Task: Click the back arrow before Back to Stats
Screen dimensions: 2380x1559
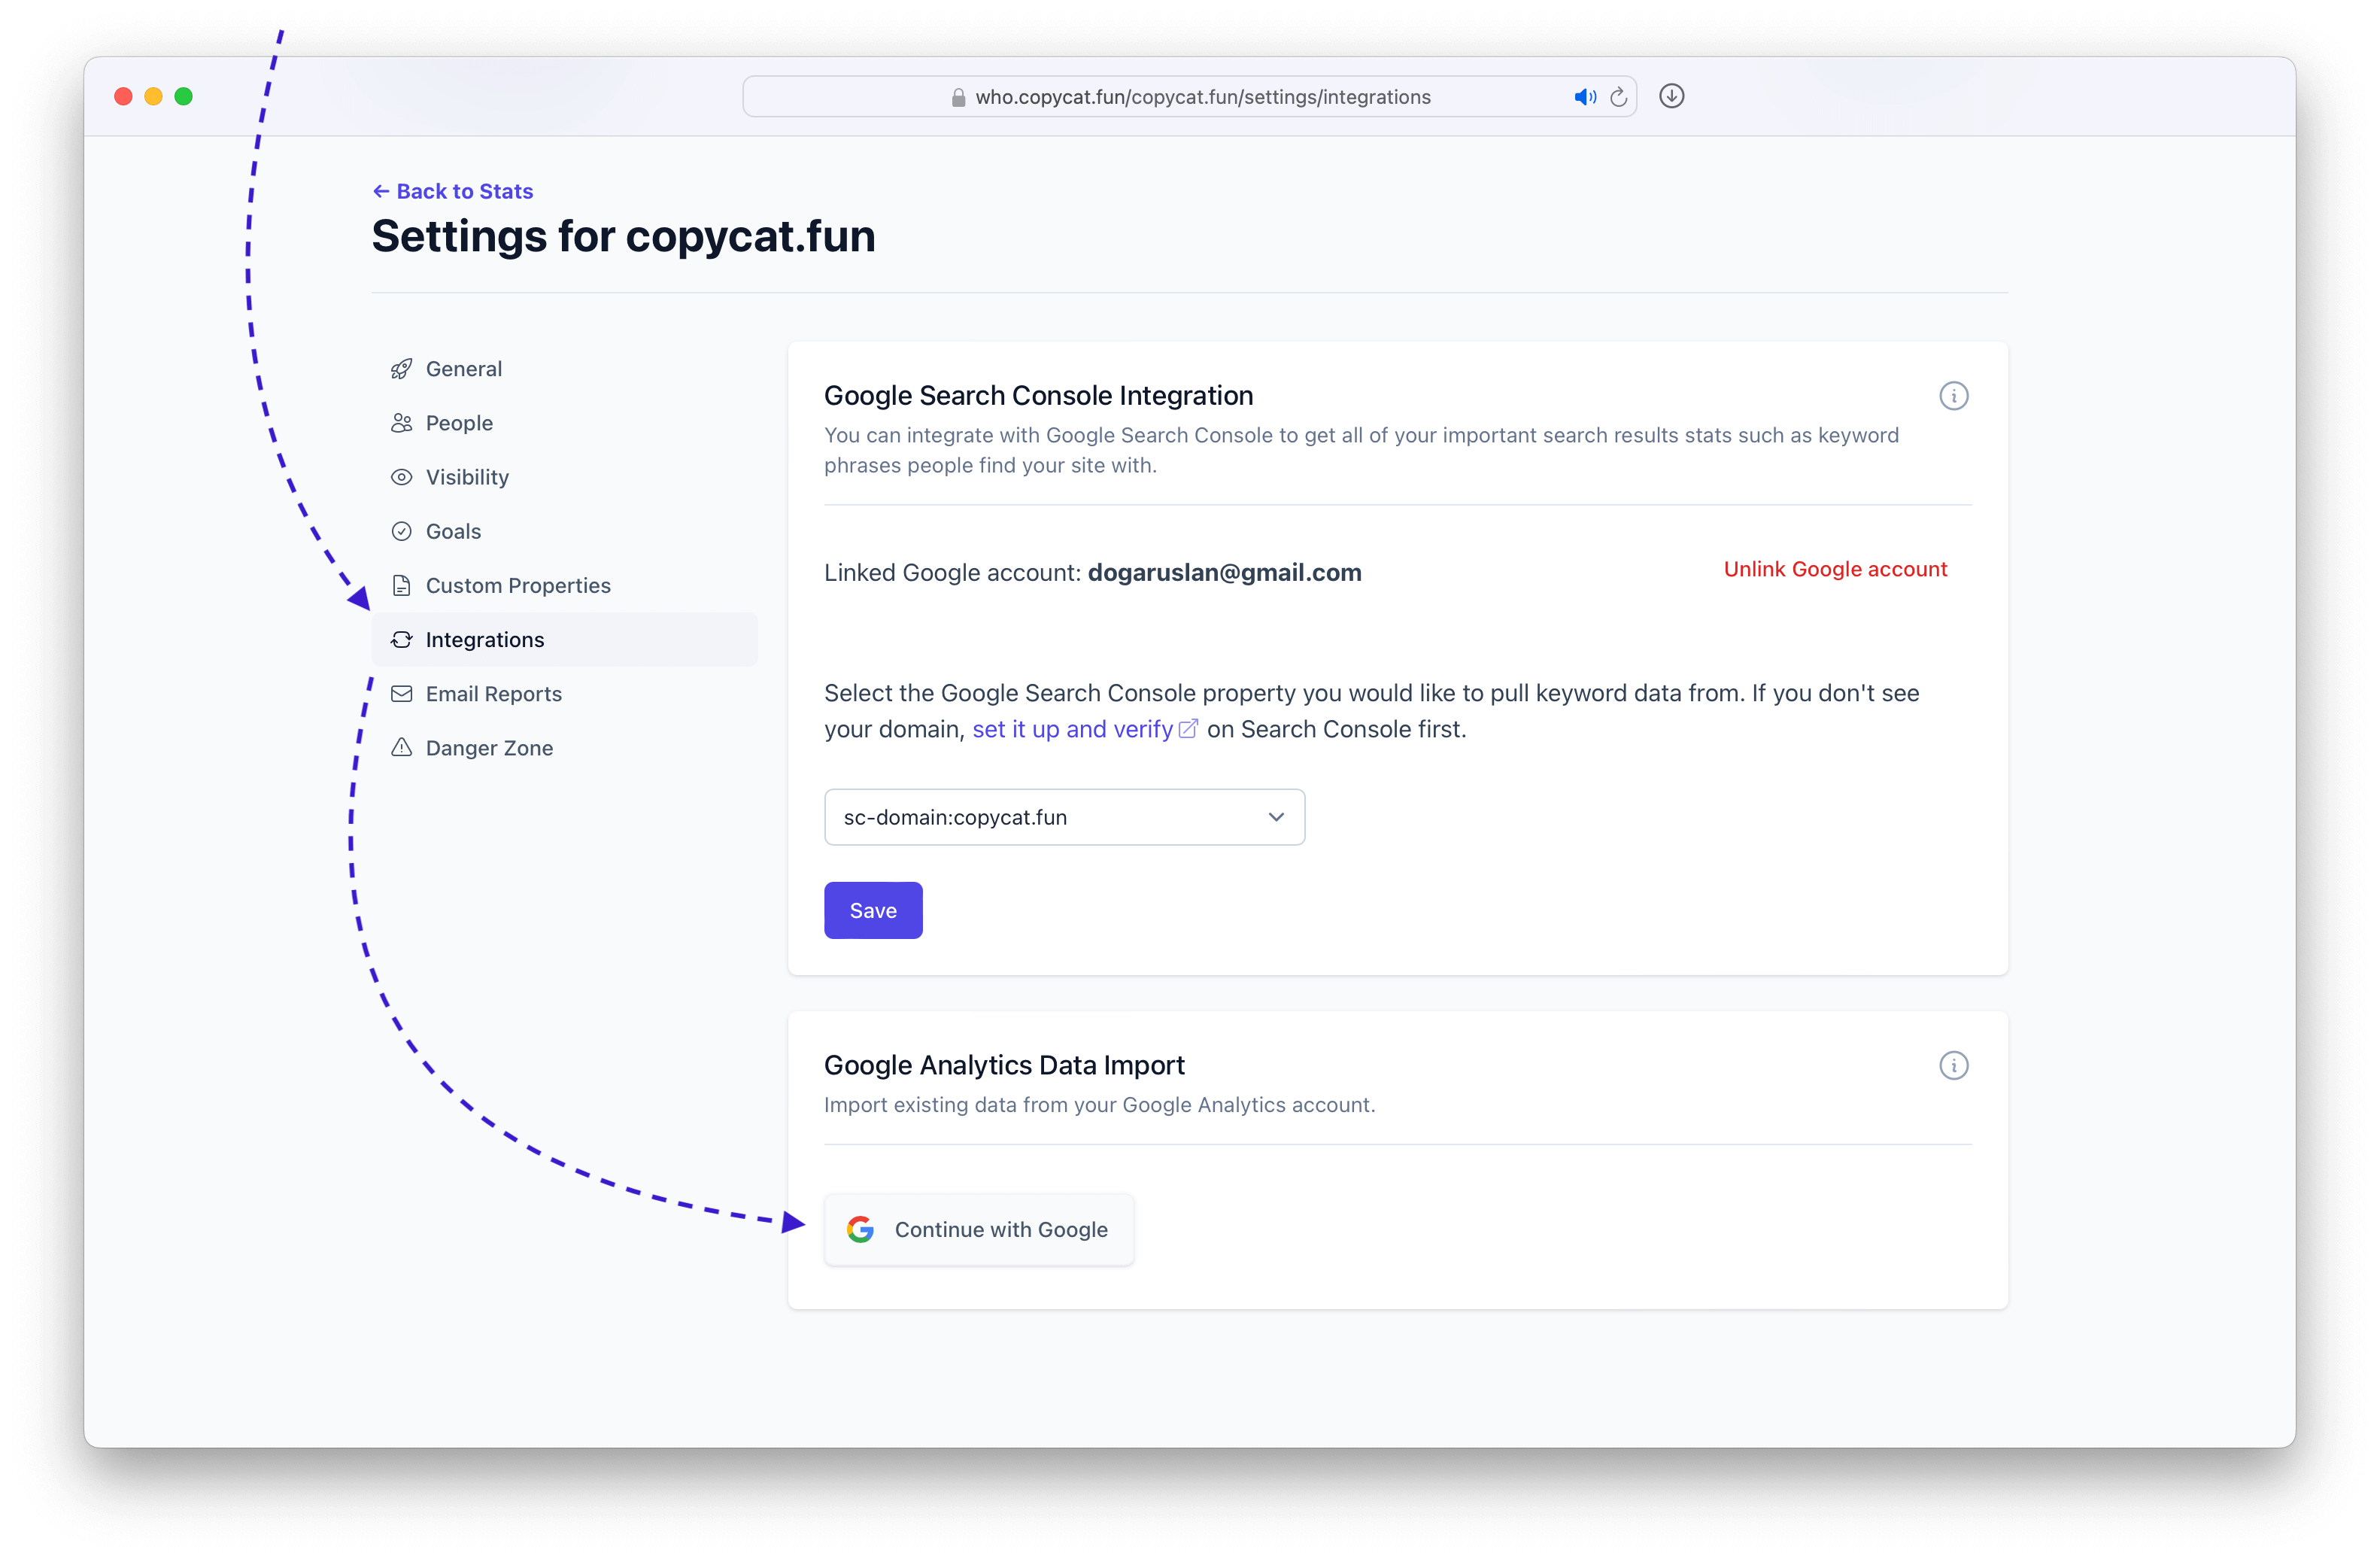Action: 381,191
